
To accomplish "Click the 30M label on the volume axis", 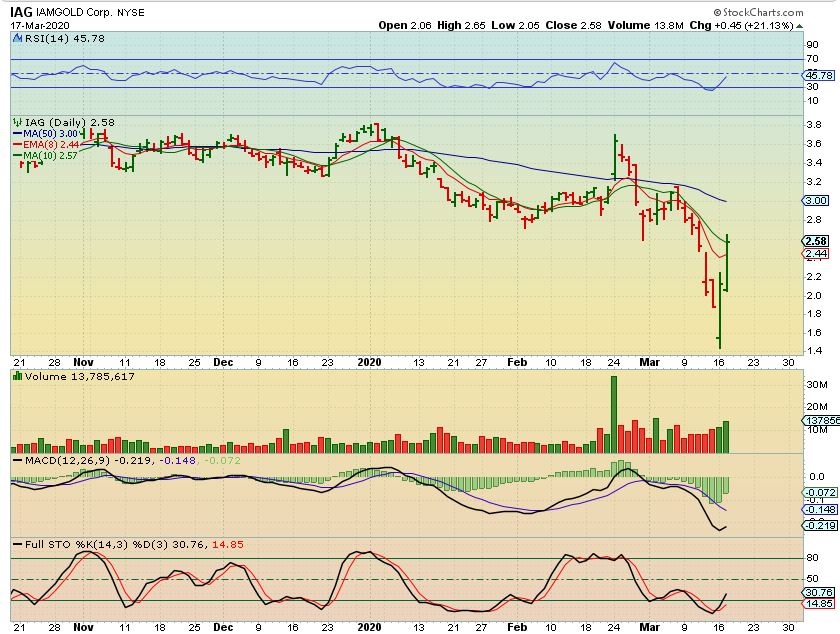I will [x=817, y=384].
